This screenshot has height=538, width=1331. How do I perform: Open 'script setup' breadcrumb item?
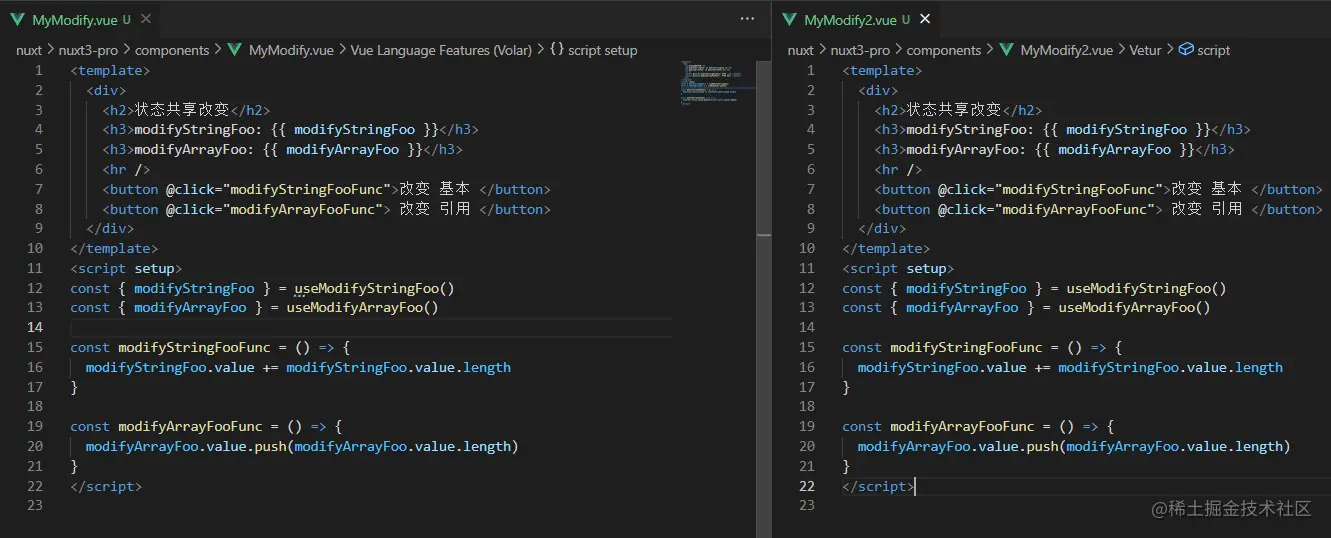point(602,50)
